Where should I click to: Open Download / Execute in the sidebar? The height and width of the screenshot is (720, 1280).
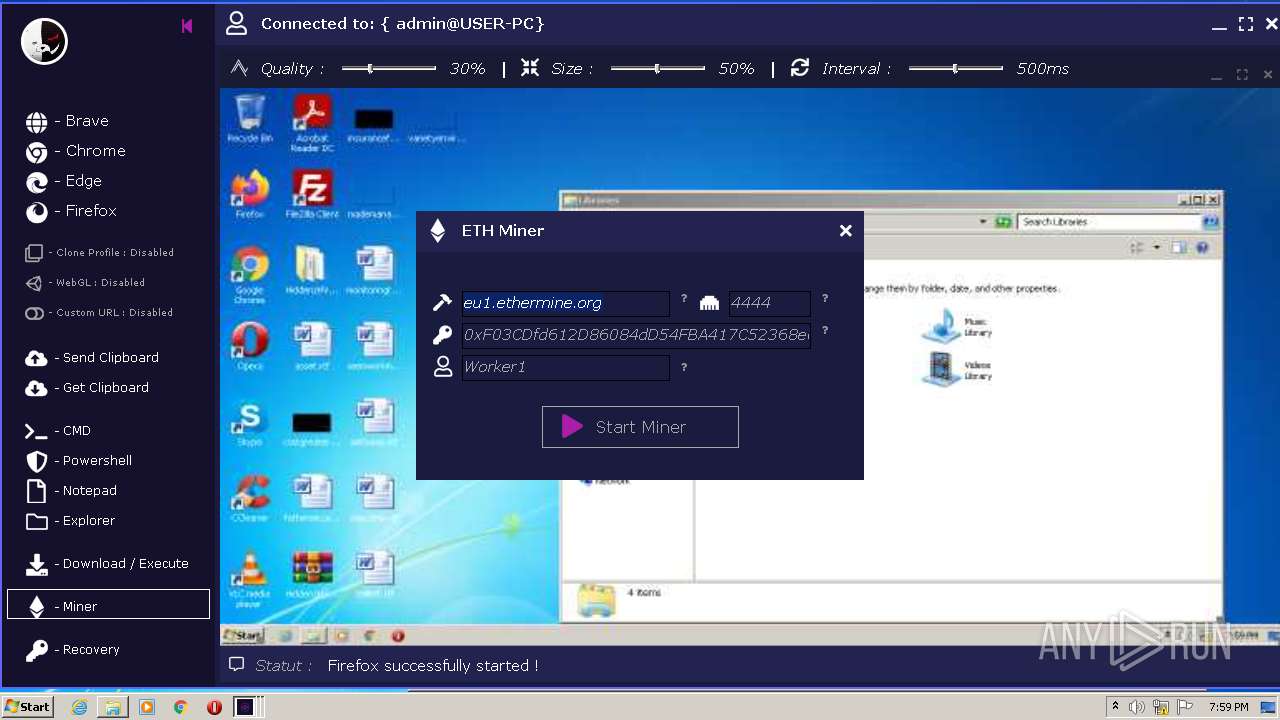[107, 564]
